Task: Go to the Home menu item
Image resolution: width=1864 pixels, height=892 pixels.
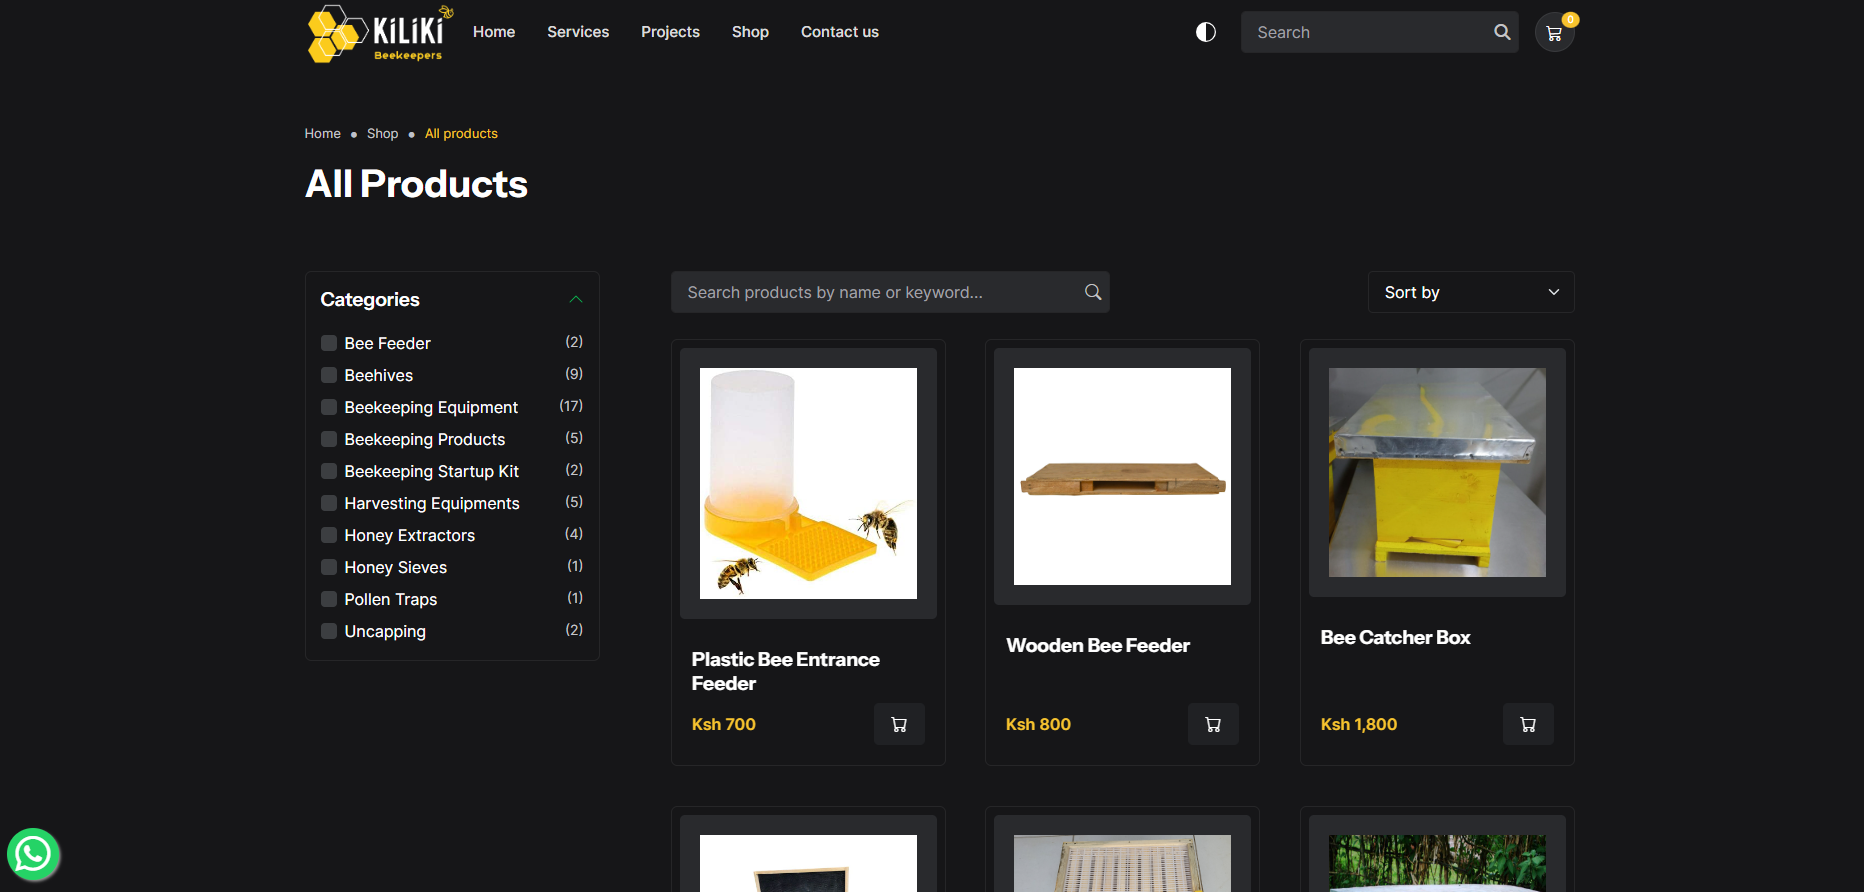Action: click(494, 32)
